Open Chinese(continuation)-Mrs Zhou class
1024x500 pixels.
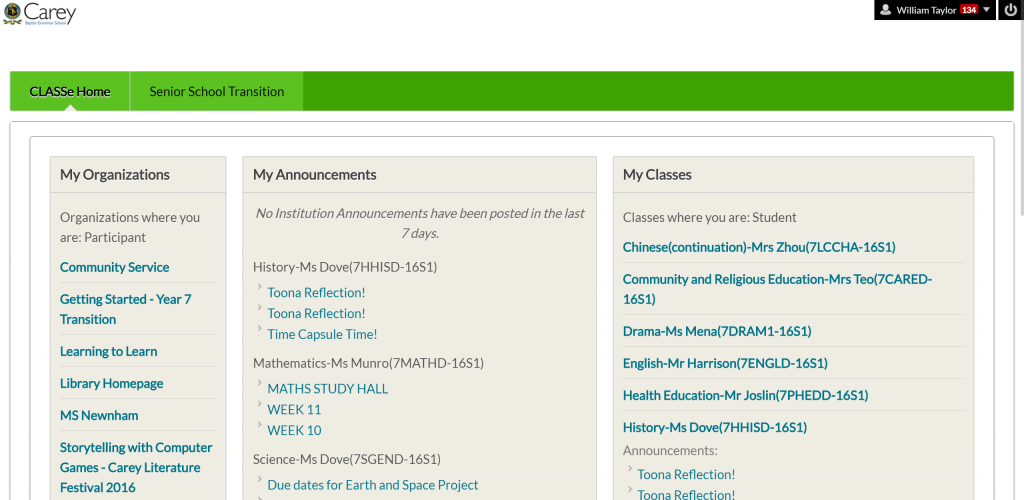pos(759,247)
